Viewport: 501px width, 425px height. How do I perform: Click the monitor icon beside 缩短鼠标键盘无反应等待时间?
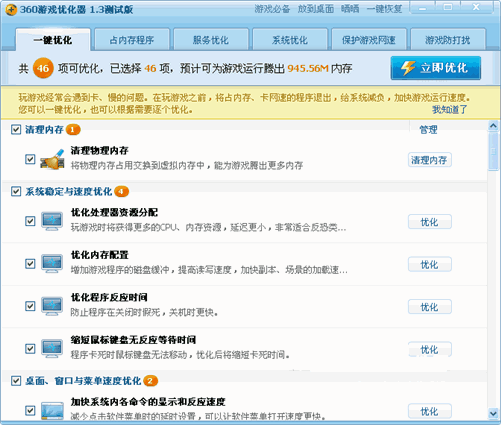tap(52, 349)
